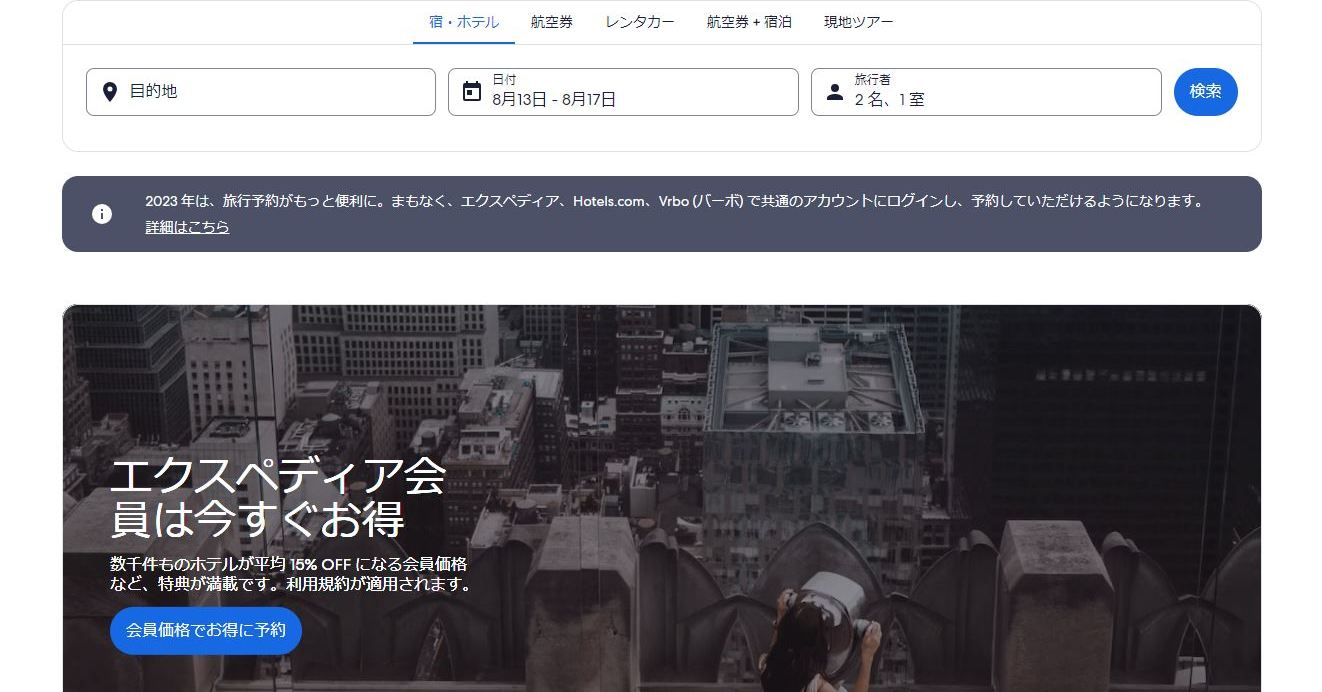Click the calendar icon in the date field
The width and height of the screenshot is (1322, 692).
point(472,92)
